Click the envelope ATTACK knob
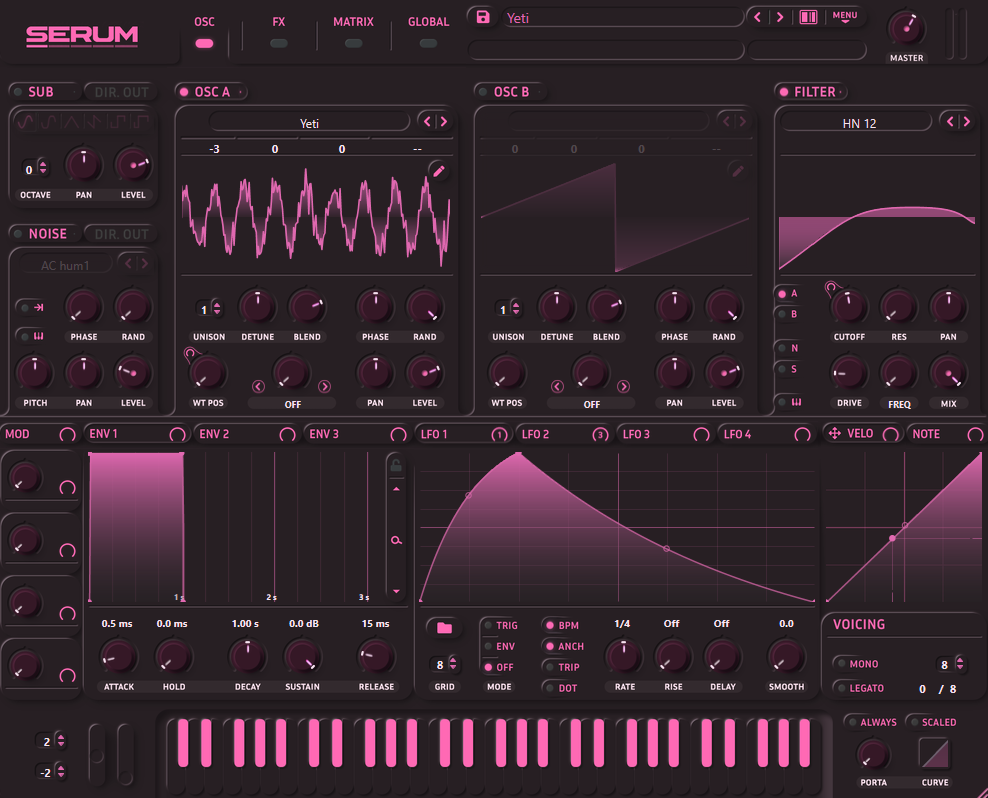Image resolution: width=988 pixels, height=798 pixels. [118, 657]
